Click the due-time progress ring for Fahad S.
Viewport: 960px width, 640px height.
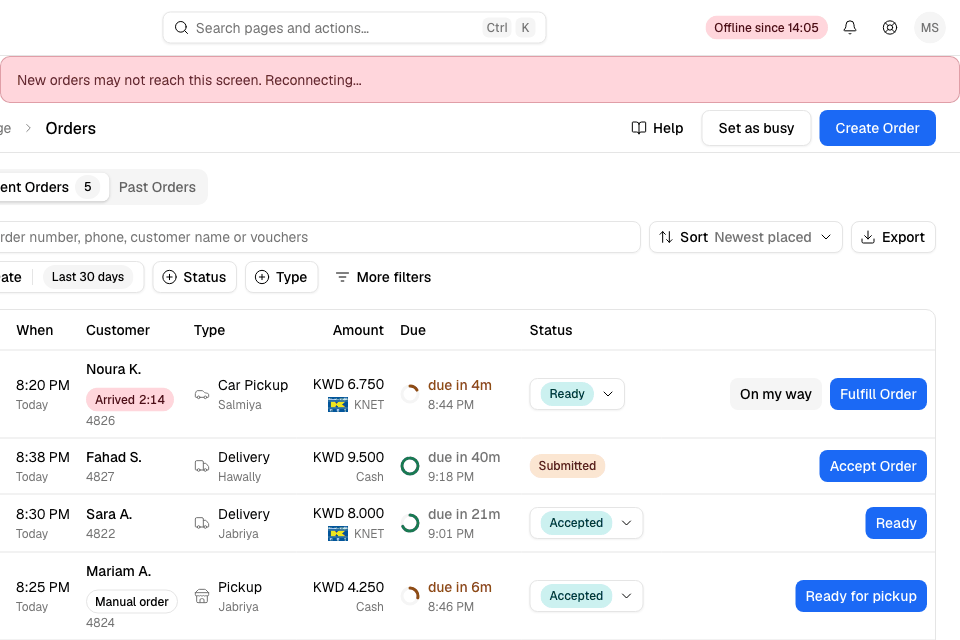pyautogui.click(x=410, y=466)
